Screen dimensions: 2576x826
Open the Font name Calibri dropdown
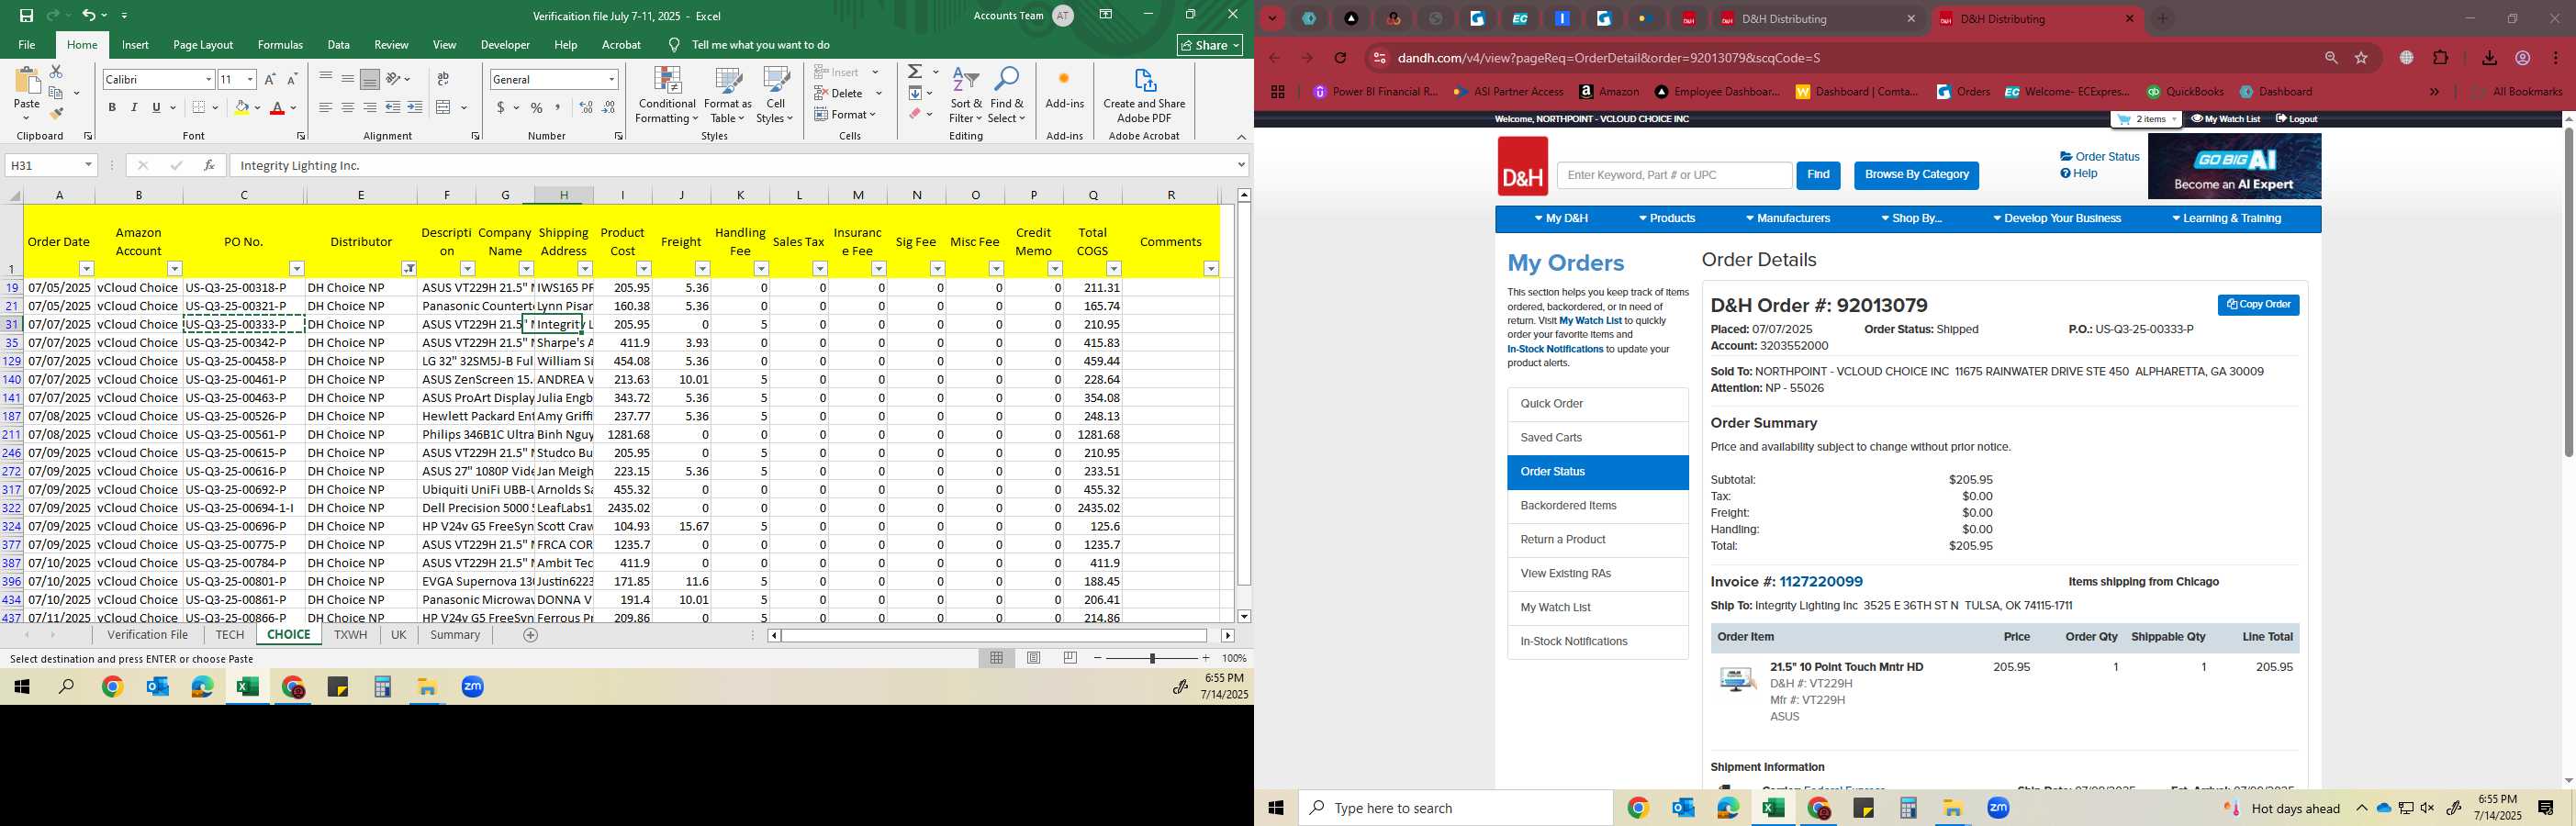pos(208,79)
